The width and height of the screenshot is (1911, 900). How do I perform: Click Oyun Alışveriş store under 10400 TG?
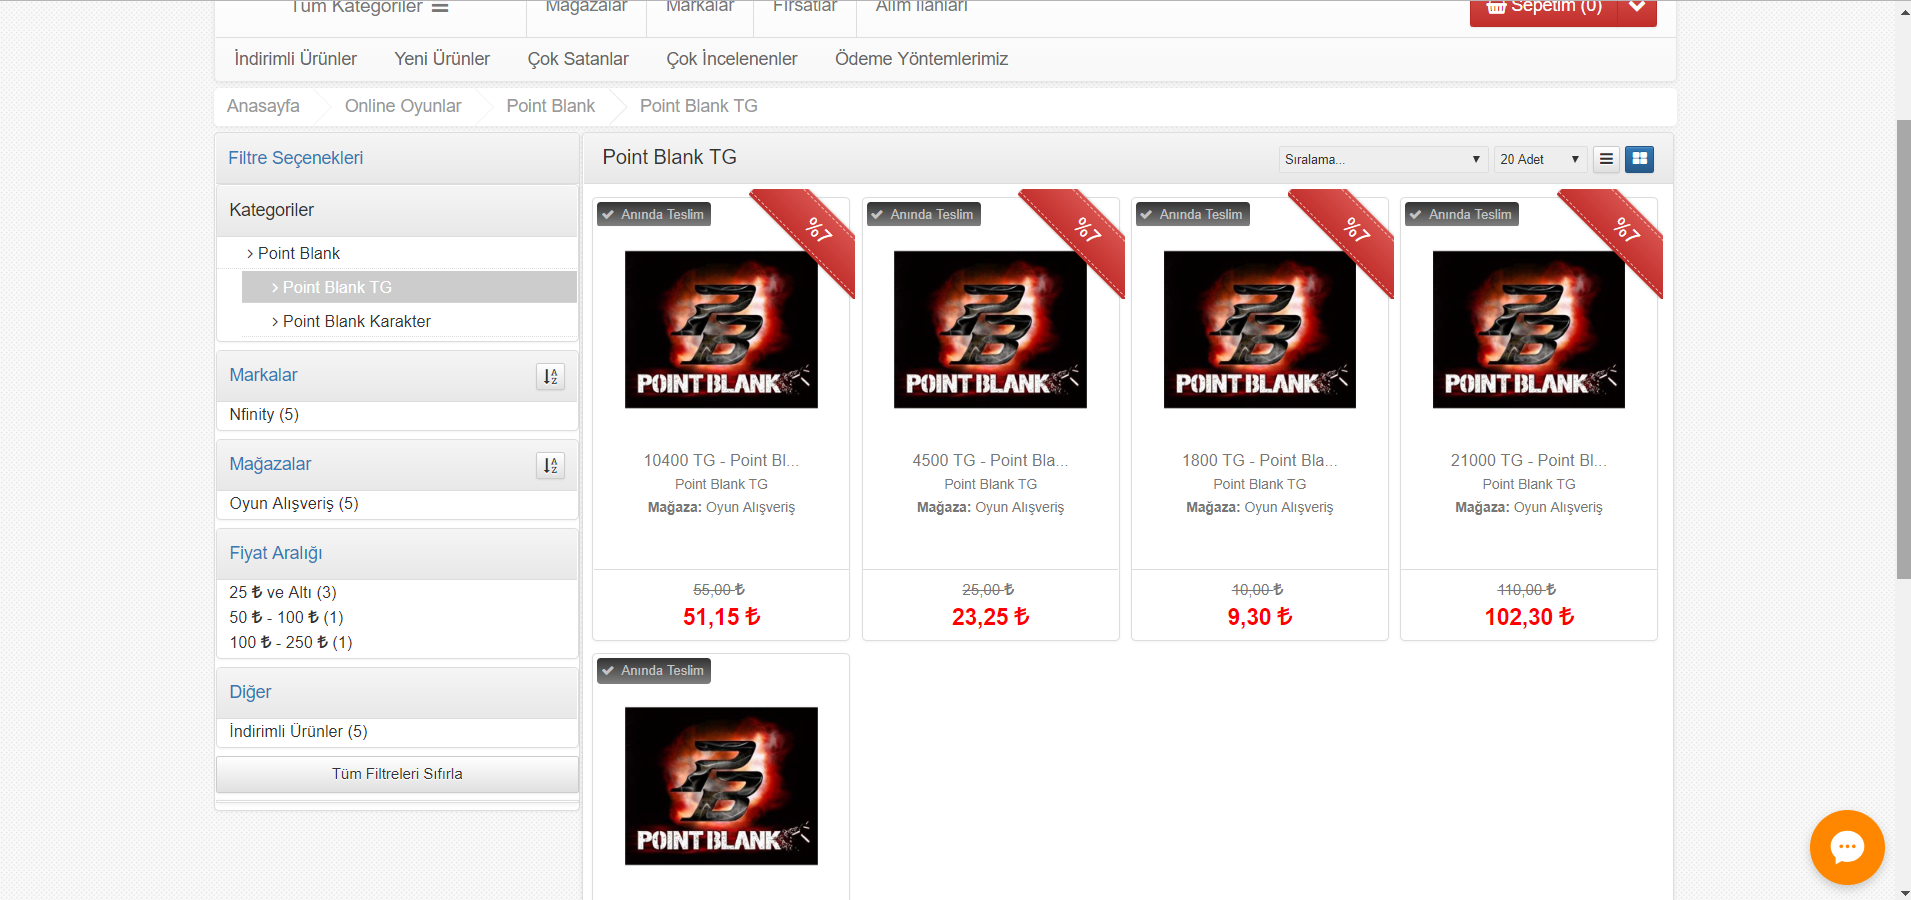click(751, 507)
